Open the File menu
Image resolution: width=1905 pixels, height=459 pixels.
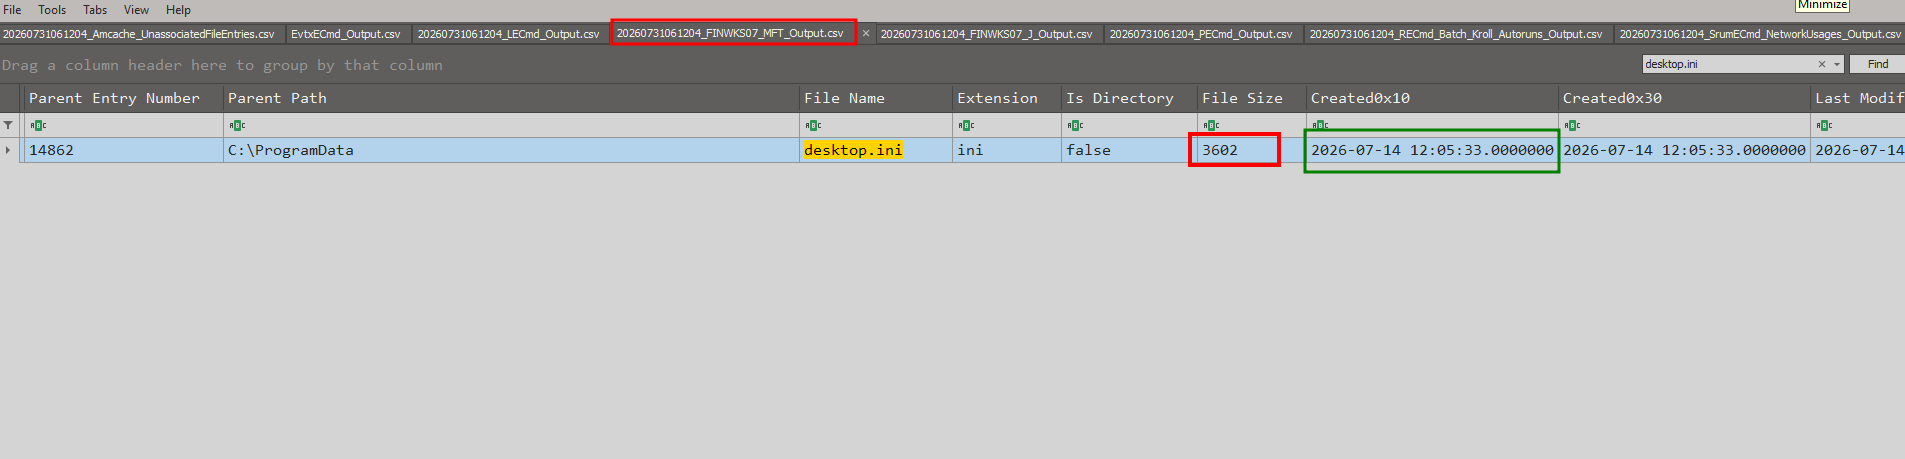coord(12,10)
